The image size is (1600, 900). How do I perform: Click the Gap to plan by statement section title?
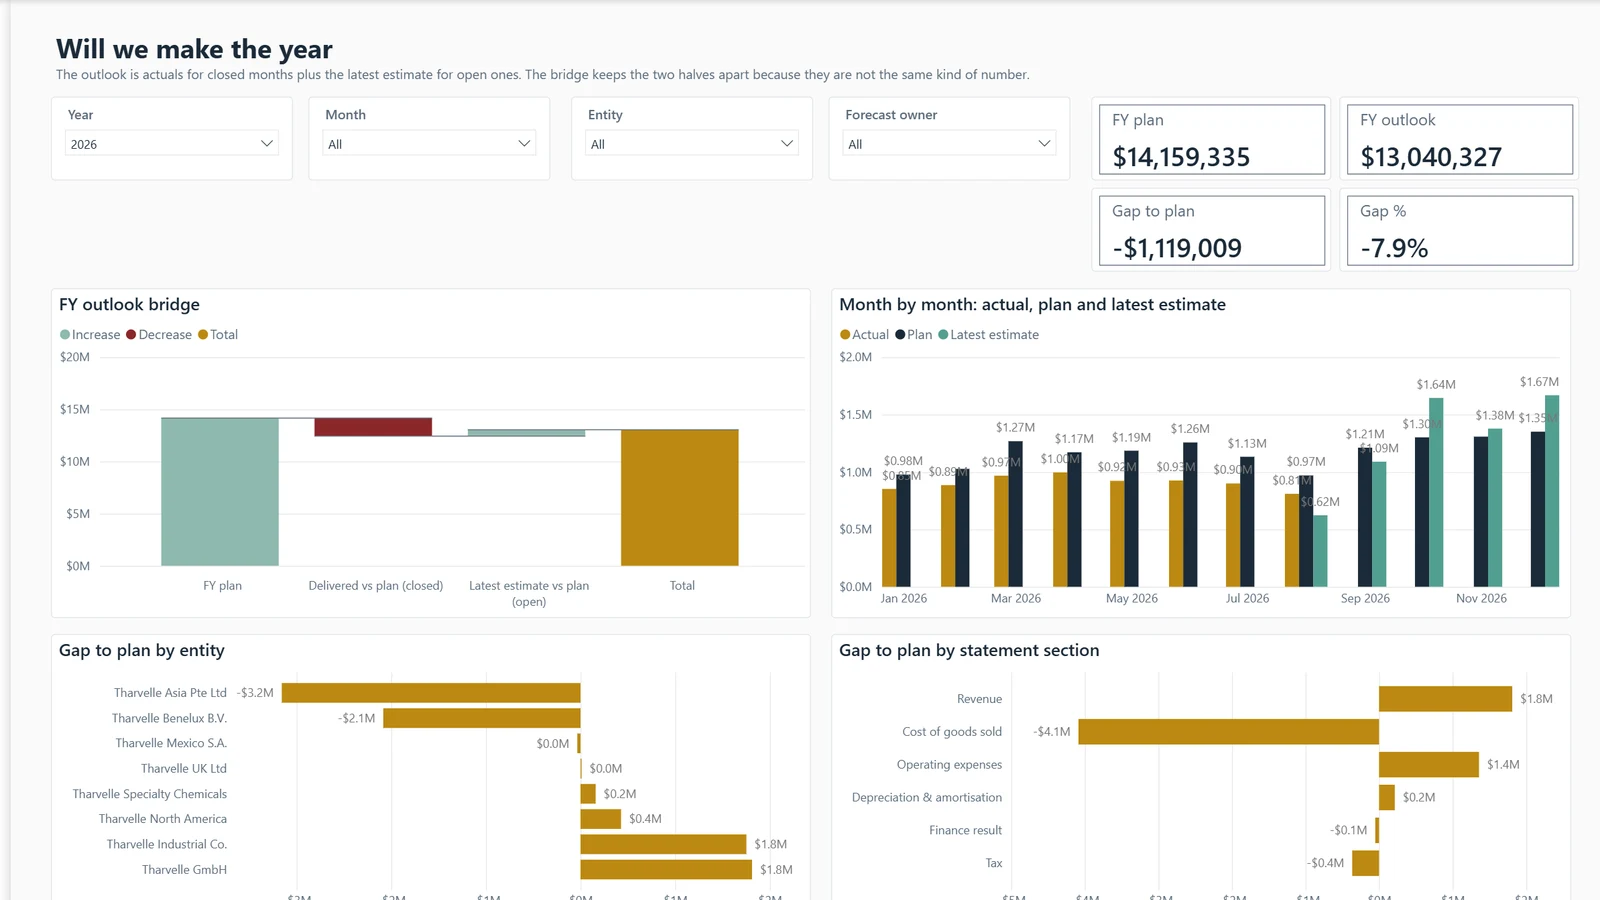coord(969,651)
